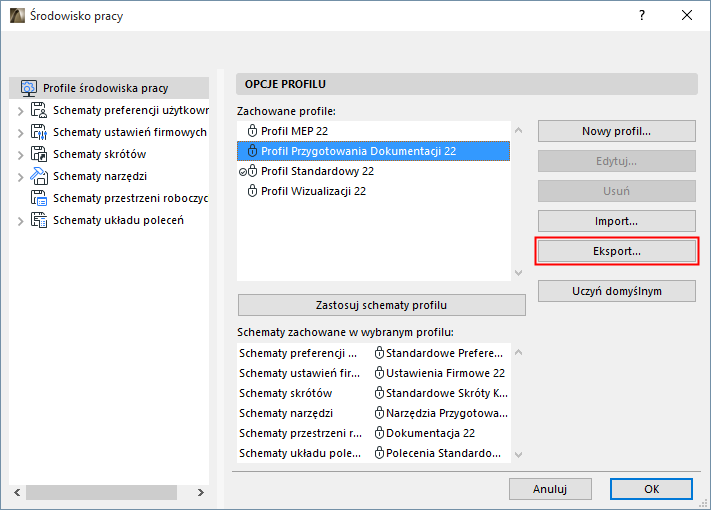Click the Schematy narzędzi icon
The height and width of the screenshot is (510, 711).
[39, 176]
